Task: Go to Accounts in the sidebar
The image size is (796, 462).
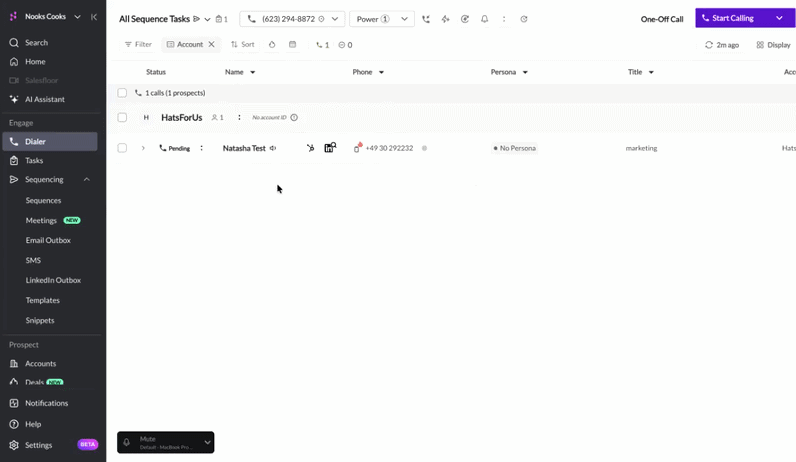Action: point(41,364)
